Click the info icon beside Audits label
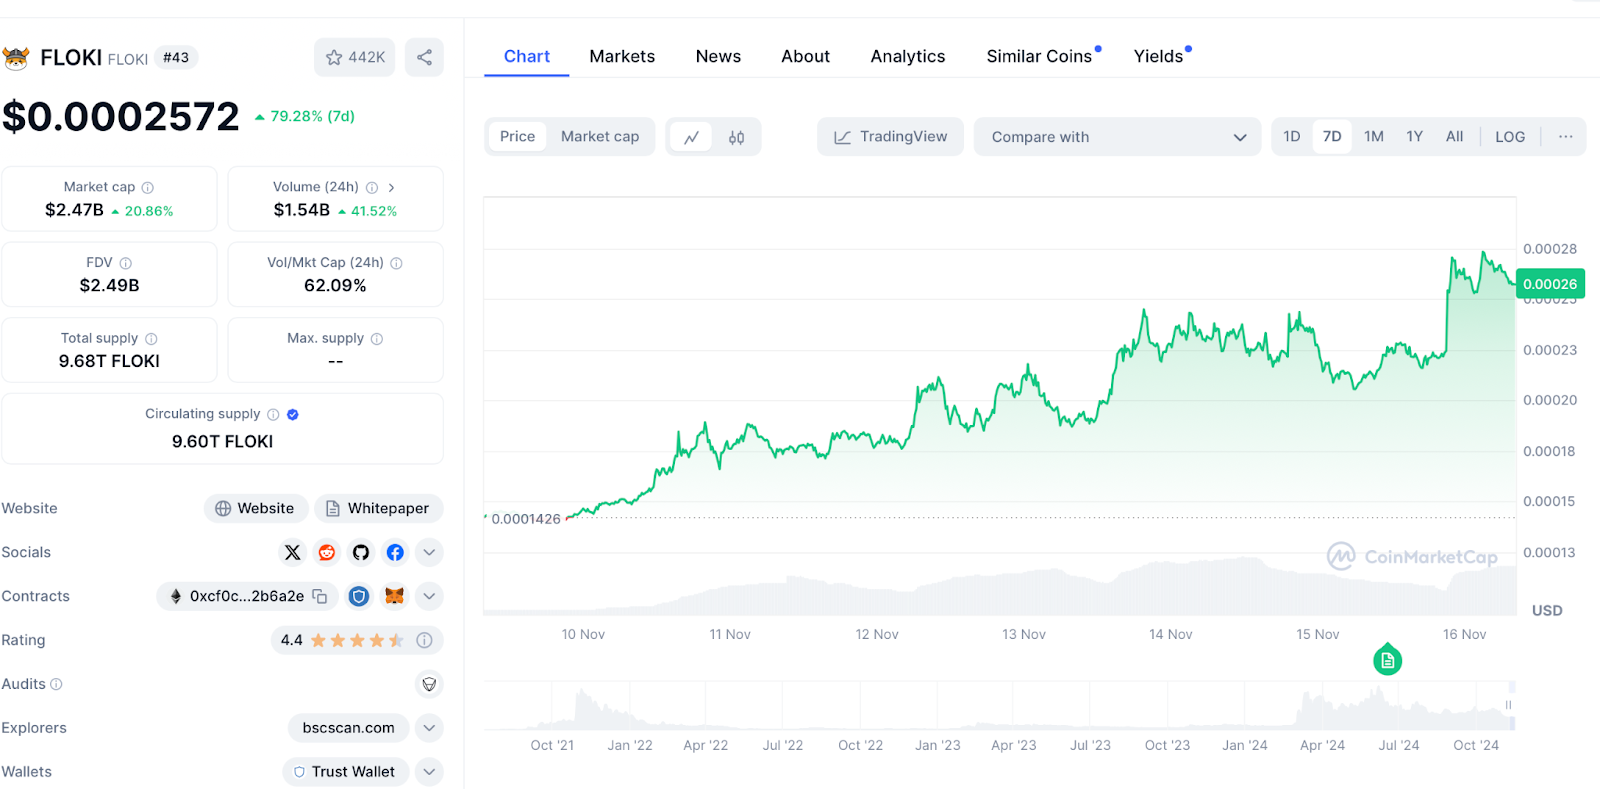1600x789 pixels. pyautogui.click(x=56, y=684)
